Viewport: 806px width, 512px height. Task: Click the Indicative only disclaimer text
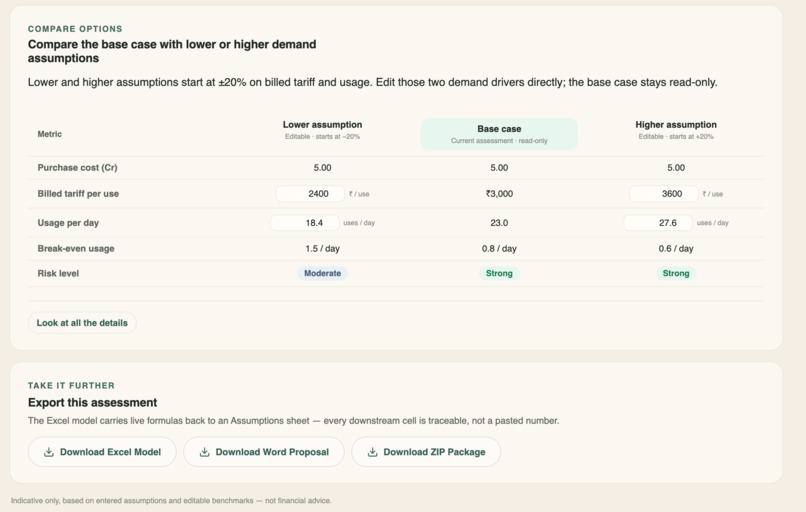tap(171, 500)
